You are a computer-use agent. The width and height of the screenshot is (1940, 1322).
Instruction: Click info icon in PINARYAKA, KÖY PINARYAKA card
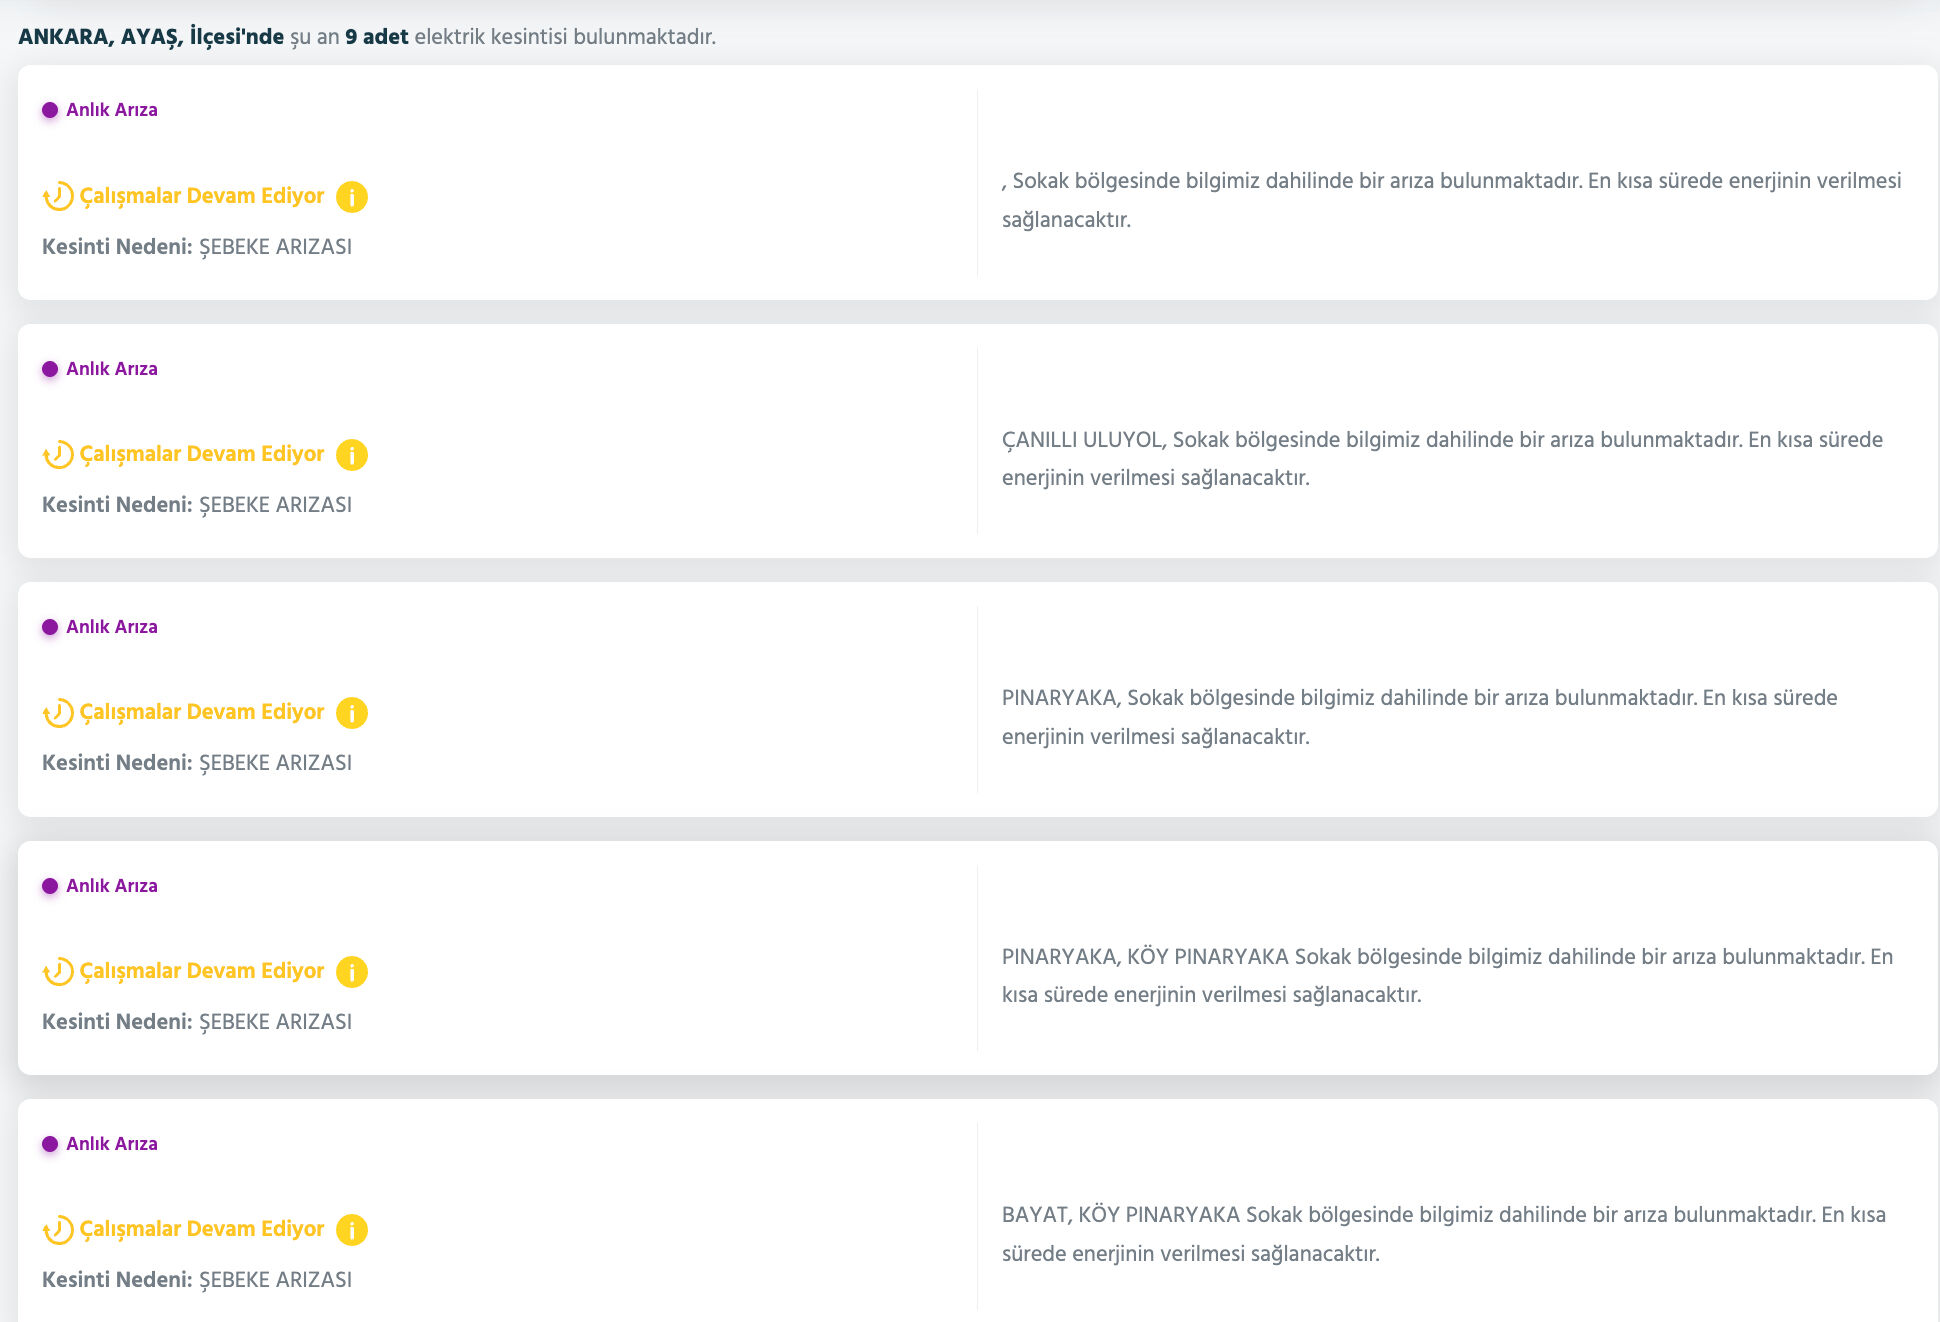[351, 972]
